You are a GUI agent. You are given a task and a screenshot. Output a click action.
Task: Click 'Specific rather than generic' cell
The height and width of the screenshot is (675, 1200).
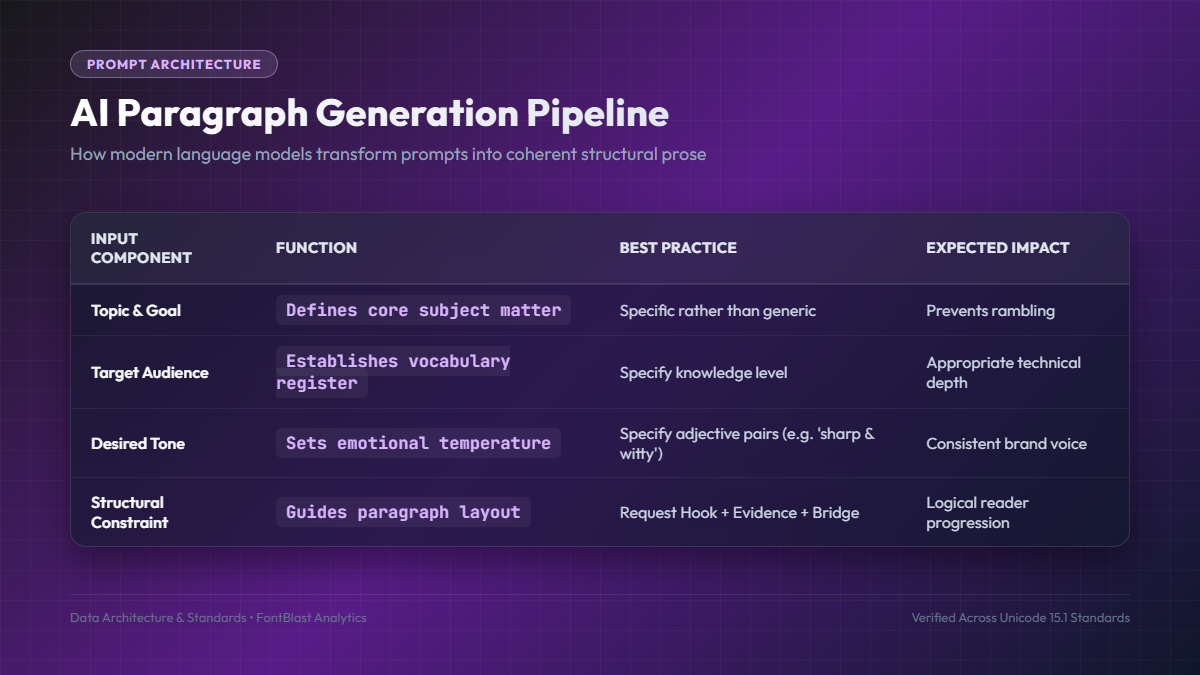[x=718, y=311]
